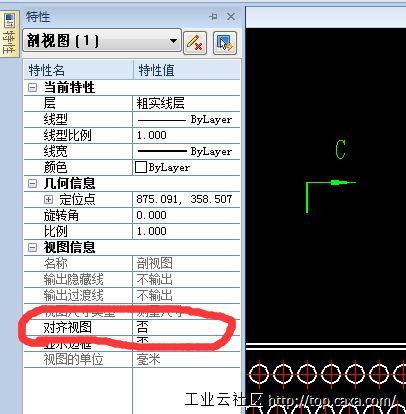406x414 pixels.
Task: Click the 视图的单位 value 毫米
Action: click(149, 359)
